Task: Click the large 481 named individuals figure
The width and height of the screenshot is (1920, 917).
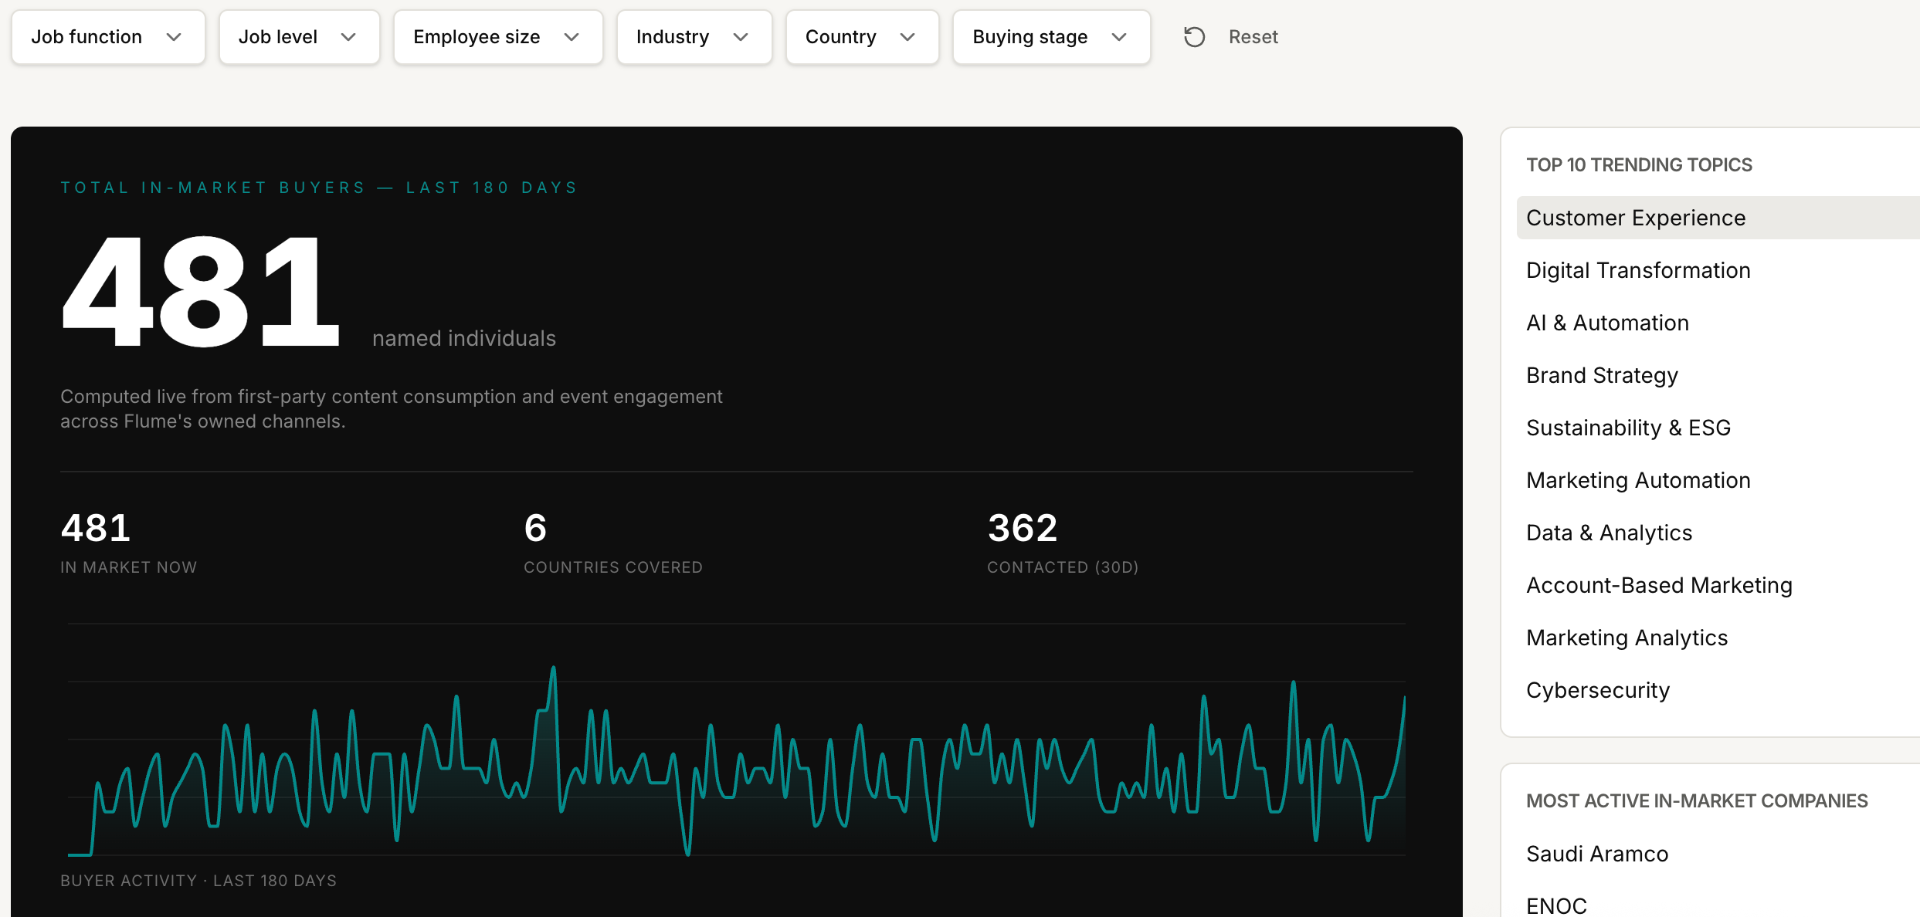Action: [x=200, y=291]
